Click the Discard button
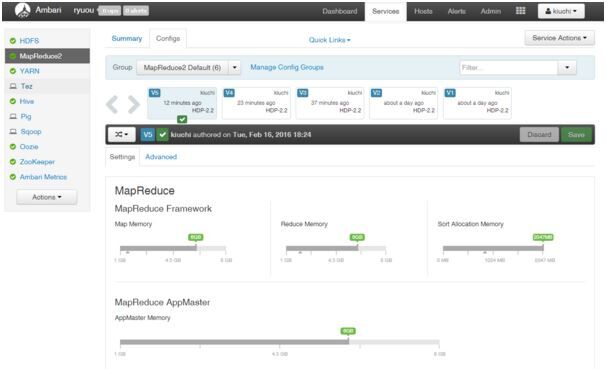Screen dimensions: 606x369 click(x=539, y=134)
